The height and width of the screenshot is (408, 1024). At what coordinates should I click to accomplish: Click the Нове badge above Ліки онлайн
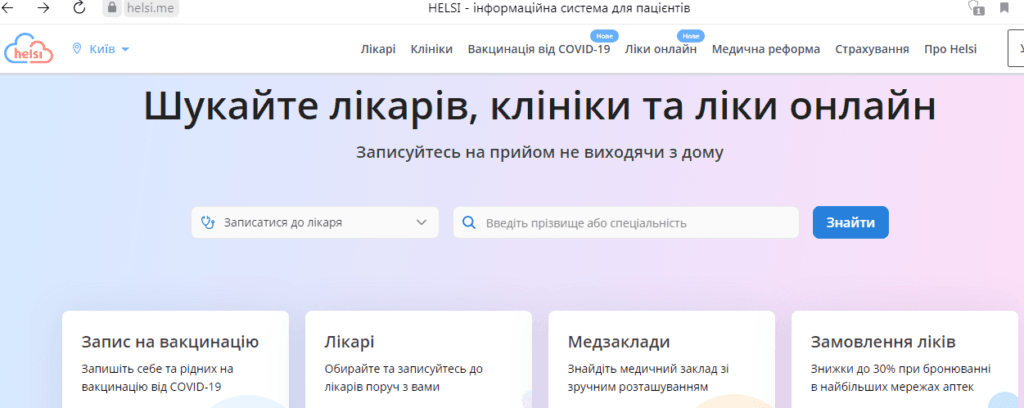pyautogui.click(x=690, y=36)
